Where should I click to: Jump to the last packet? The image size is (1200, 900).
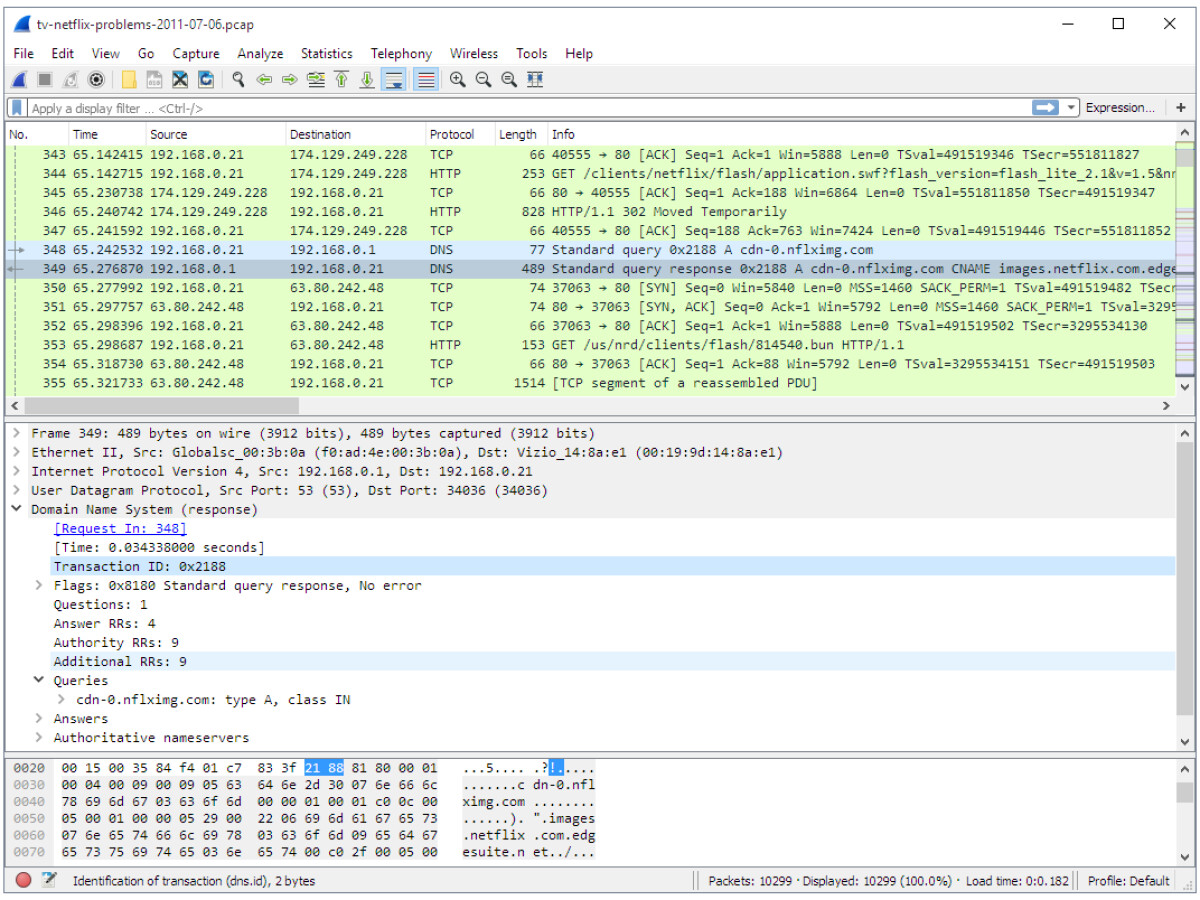coord(366,79)
